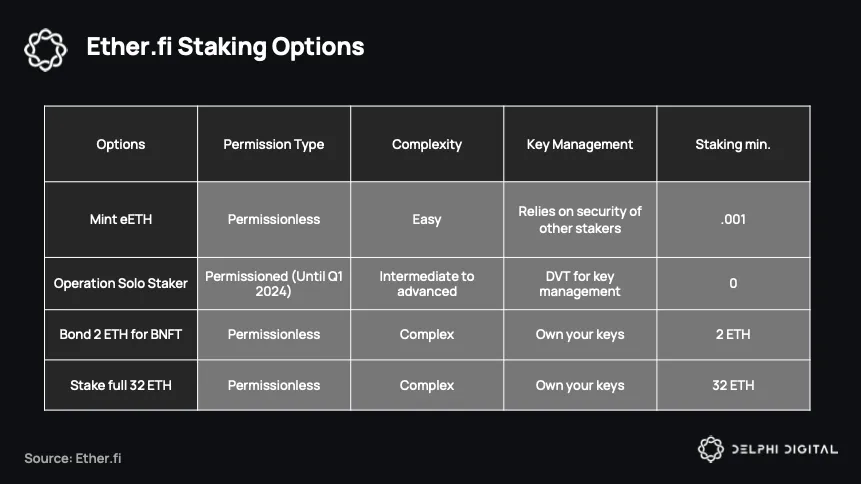Click the Complexity column header

[427, 144]
